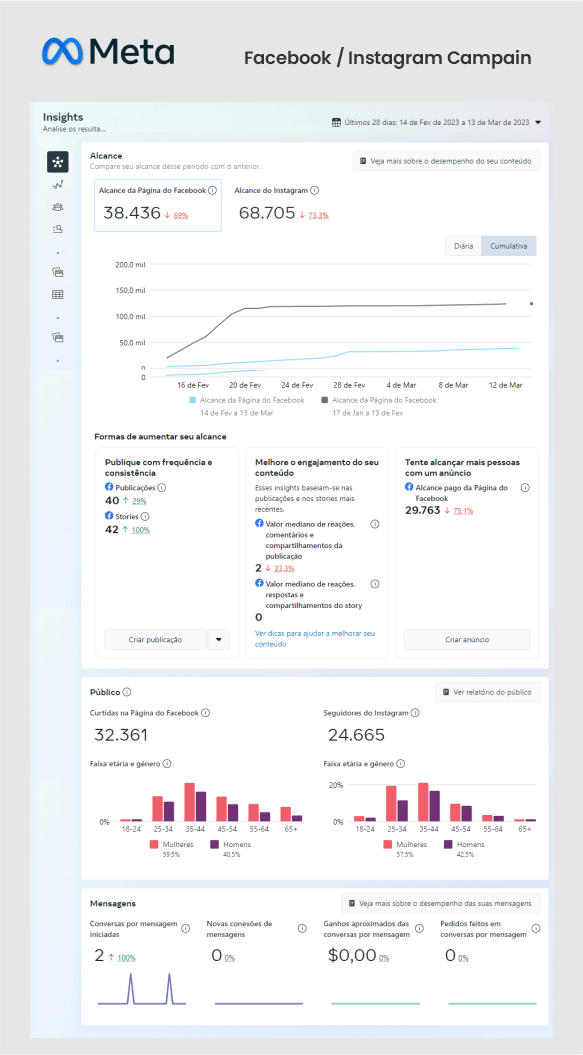Click Veja mais sobre o desempenho do seu conteúdo
583x1055 pixels.
point(446,161)
